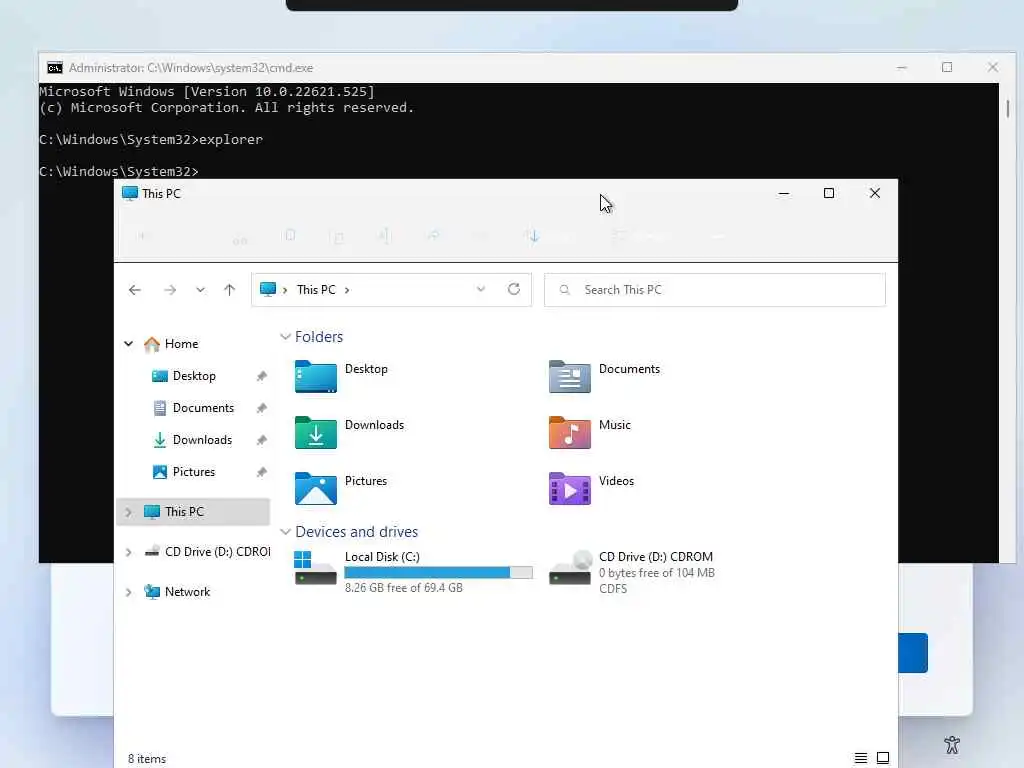Select the Music folder icon
Viewport: 1024px width, 768px height.
569,433
